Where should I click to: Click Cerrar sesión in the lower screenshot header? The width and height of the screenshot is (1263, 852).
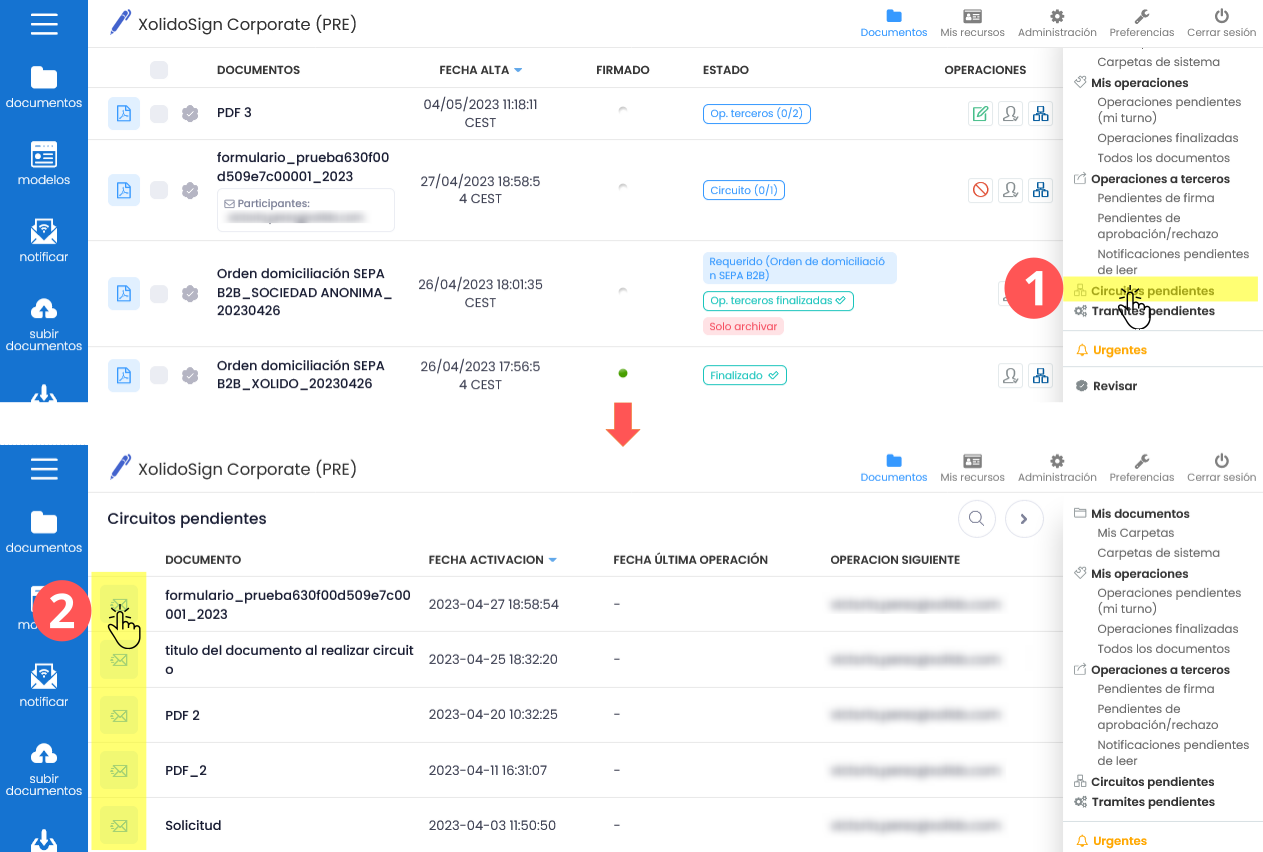1221,468
